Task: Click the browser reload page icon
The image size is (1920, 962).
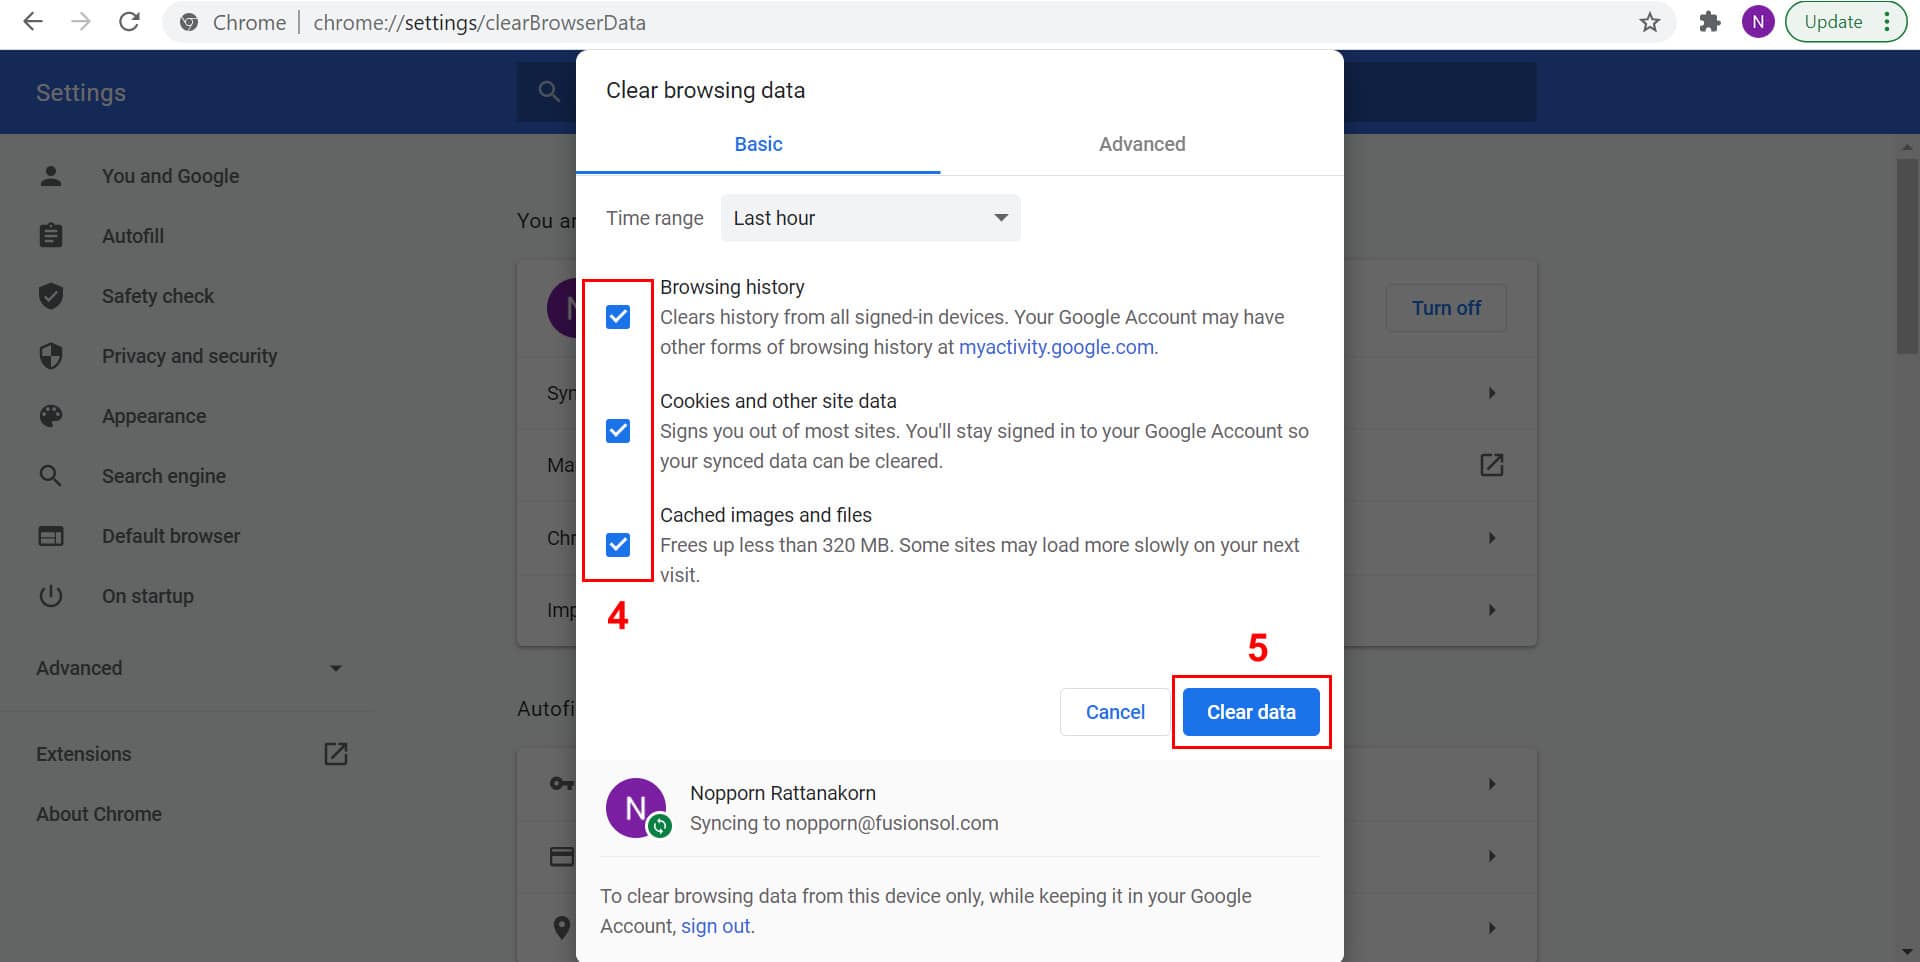Action: (129, 22)
